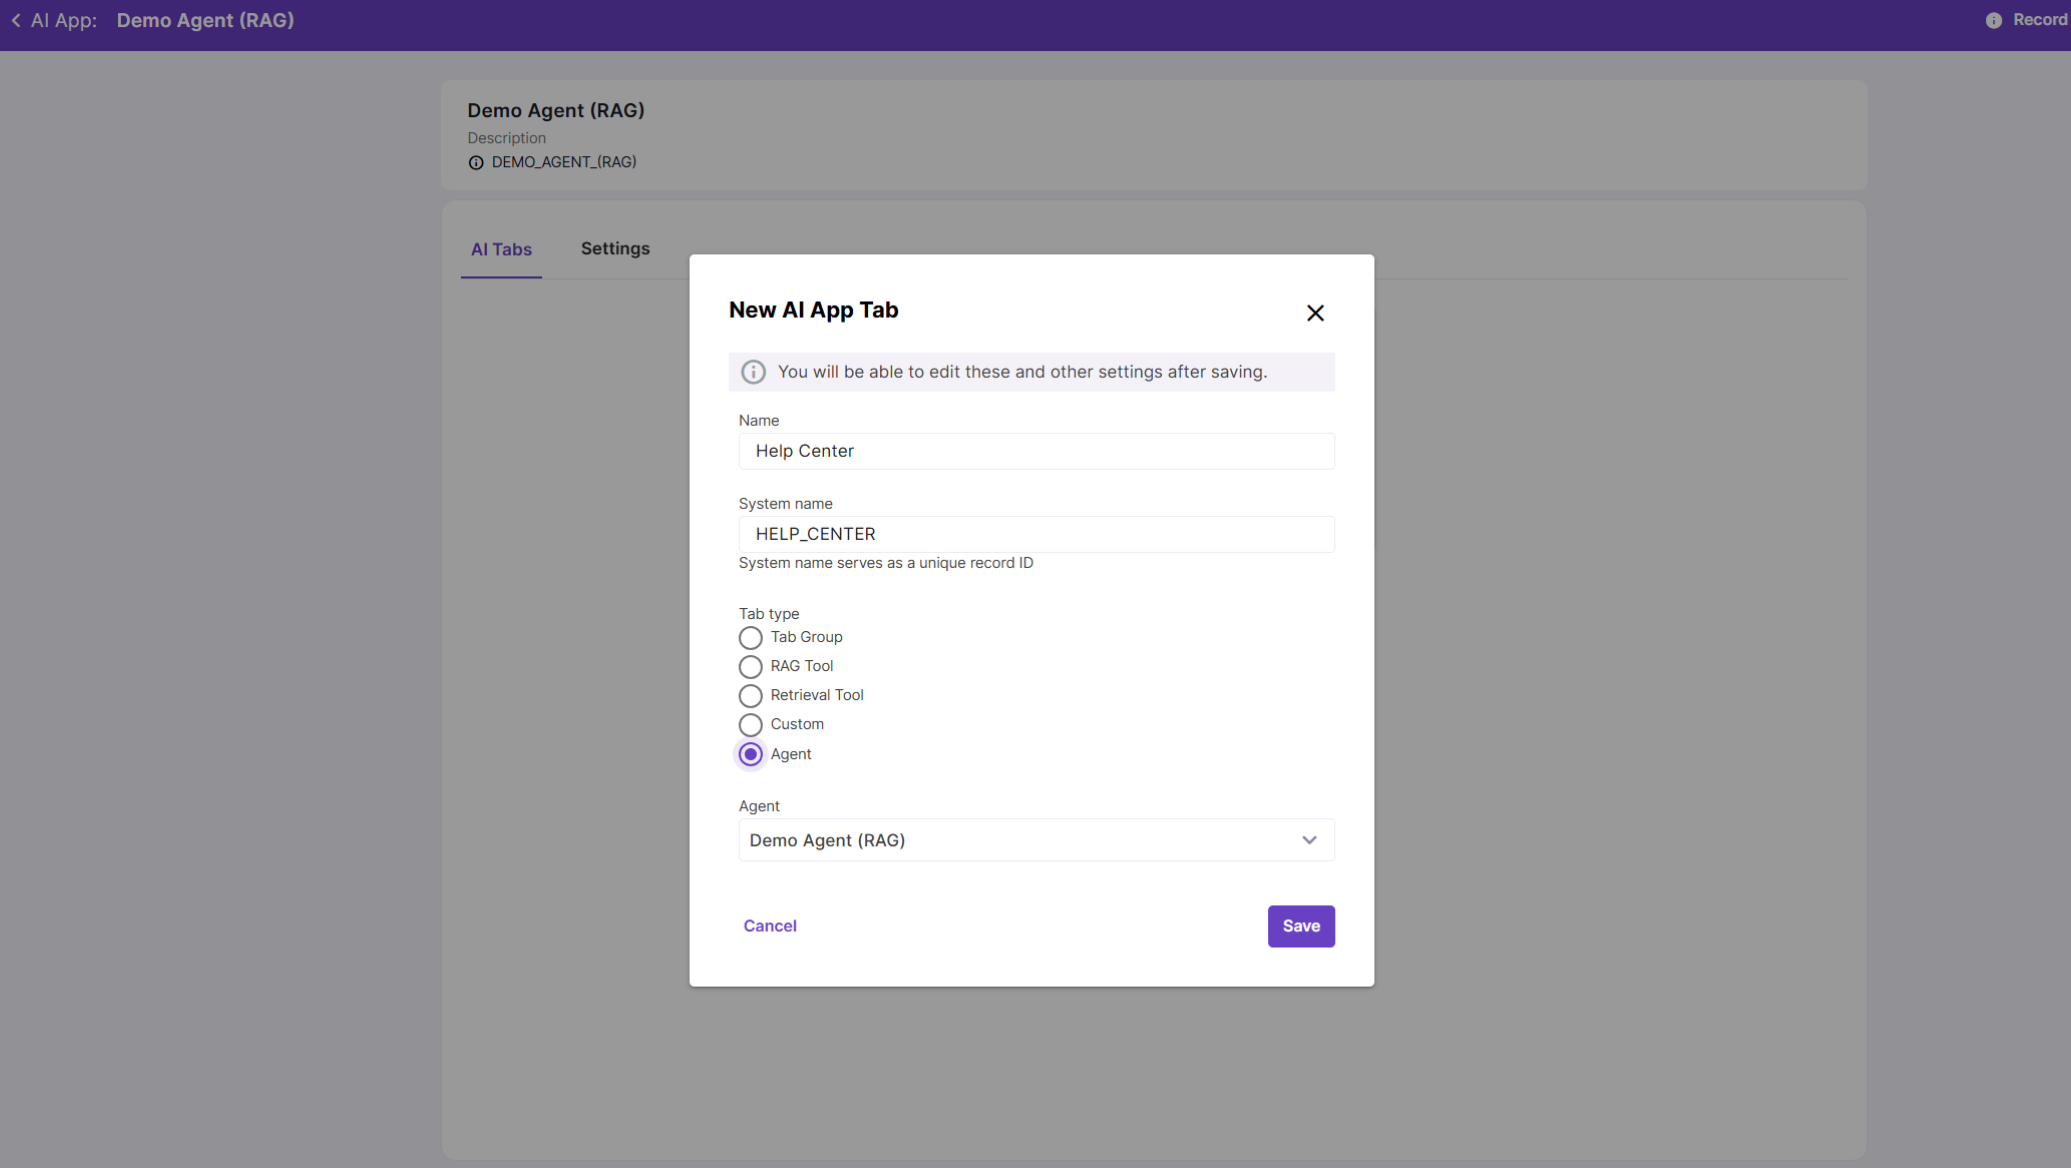Screen dimensions: 2071x1168
Task: Close the New AI App Tab dialog
Action: 1315,313
